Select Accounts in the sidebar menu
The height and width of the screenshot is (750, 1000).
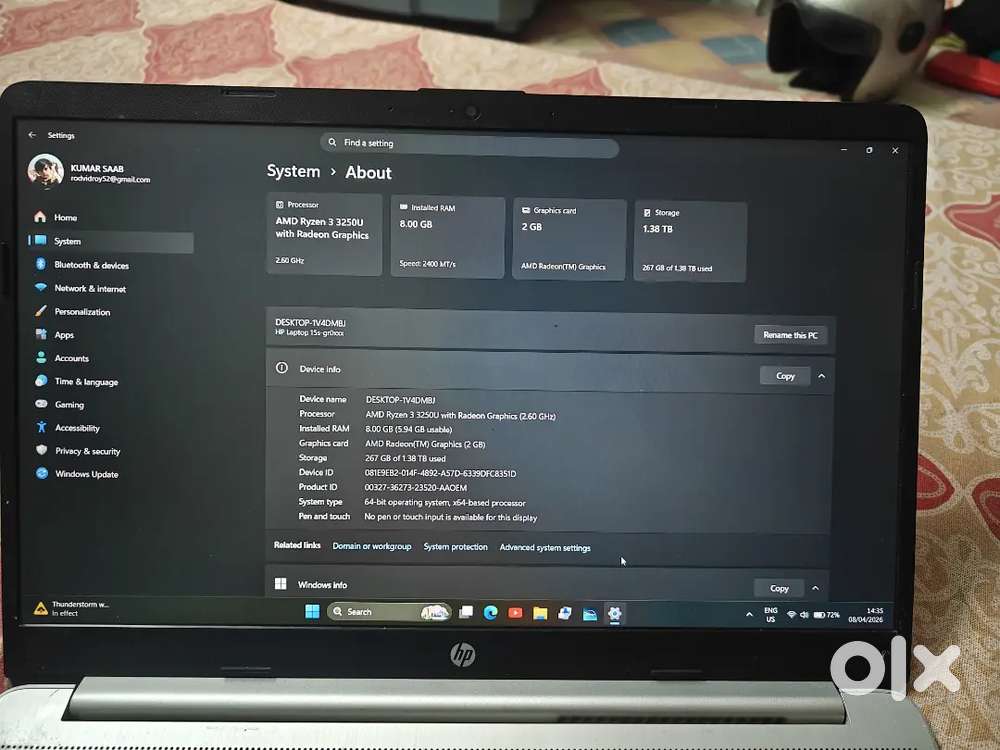71,358
